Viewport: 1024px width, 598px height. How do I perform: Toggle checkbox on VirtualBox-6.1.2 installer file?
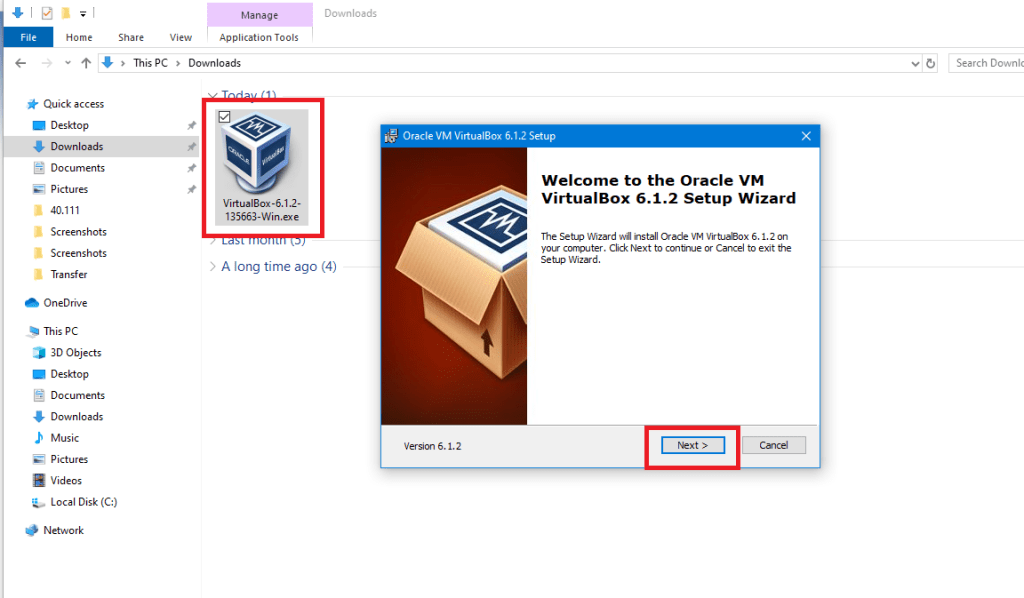tap(225, 117)
